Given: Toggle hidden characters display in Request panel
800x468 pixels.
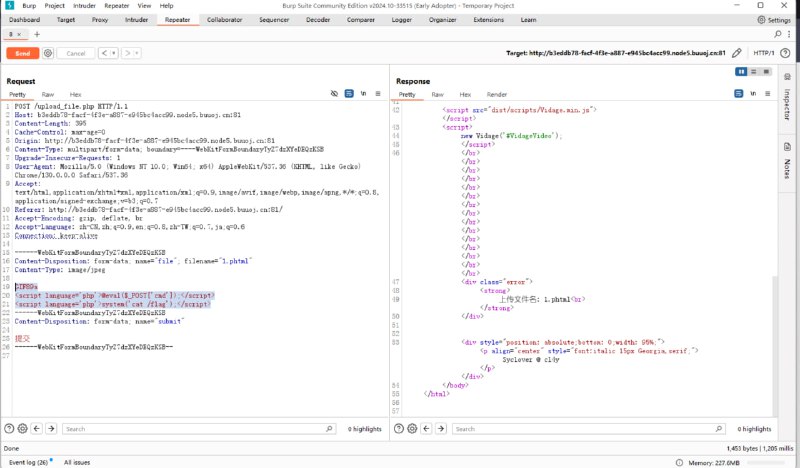Looking at the screenshot, I should click(x=335, y=94).
